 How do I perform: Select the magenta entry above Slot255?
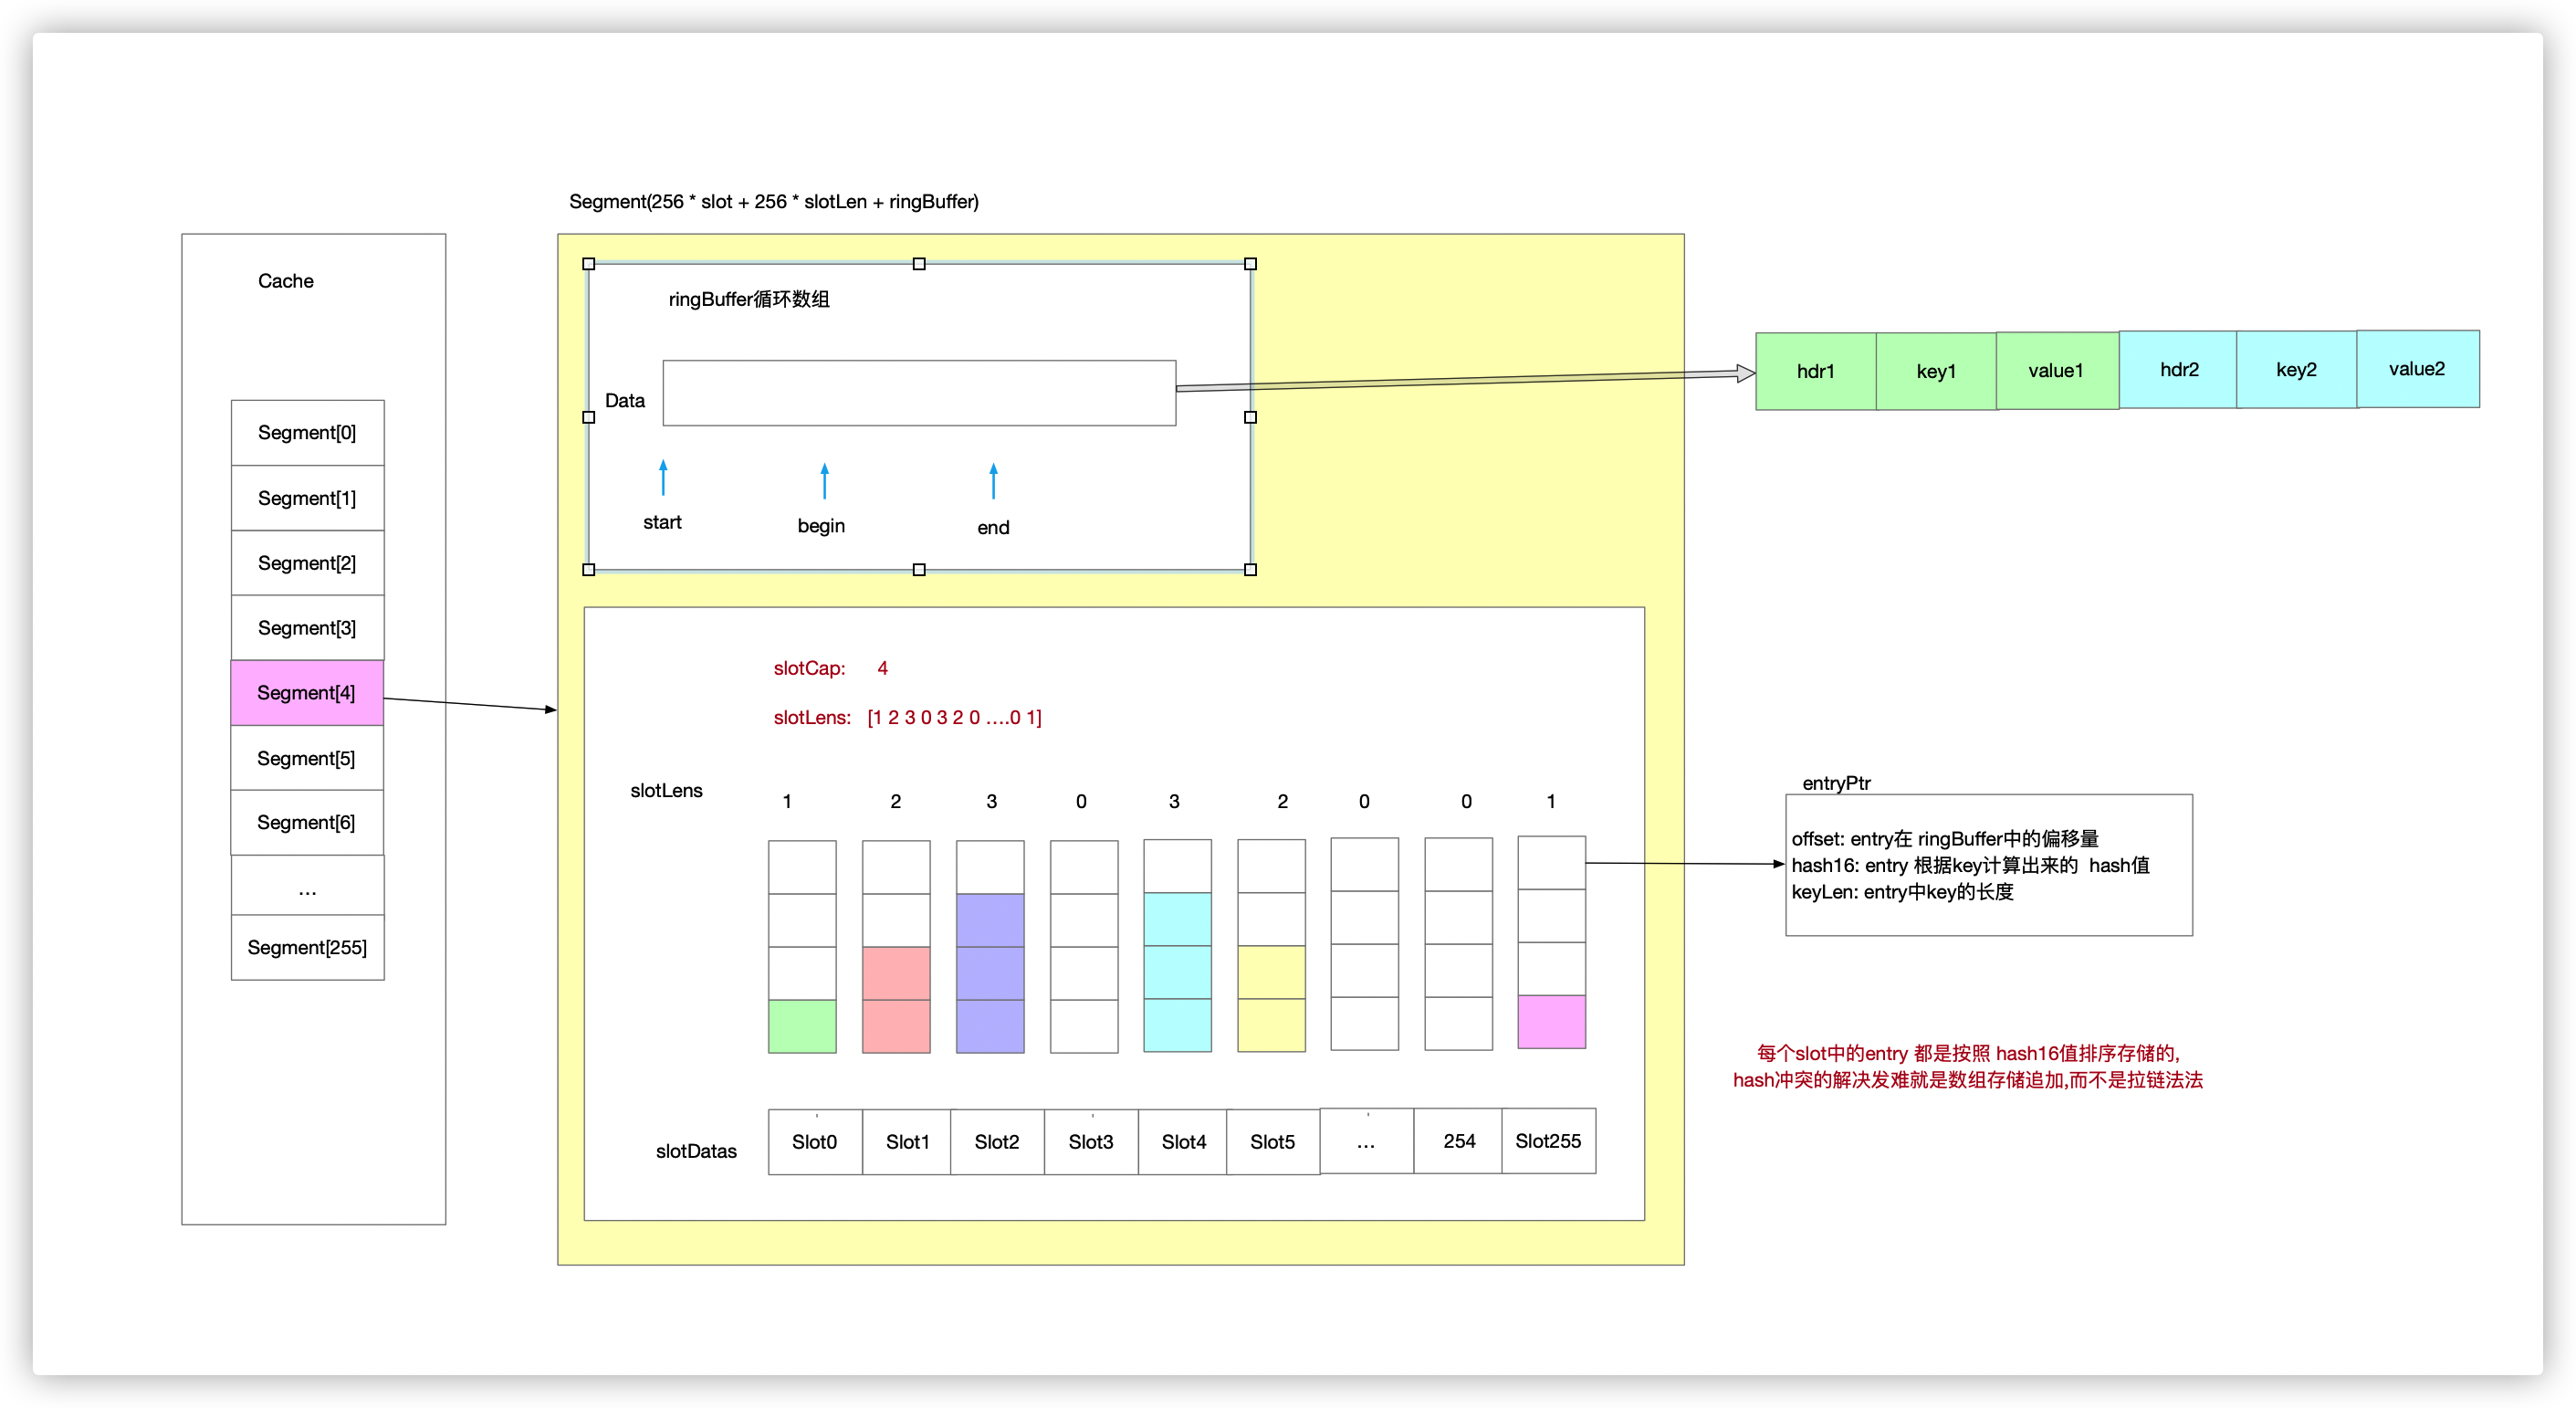tap(1551, 1022)
